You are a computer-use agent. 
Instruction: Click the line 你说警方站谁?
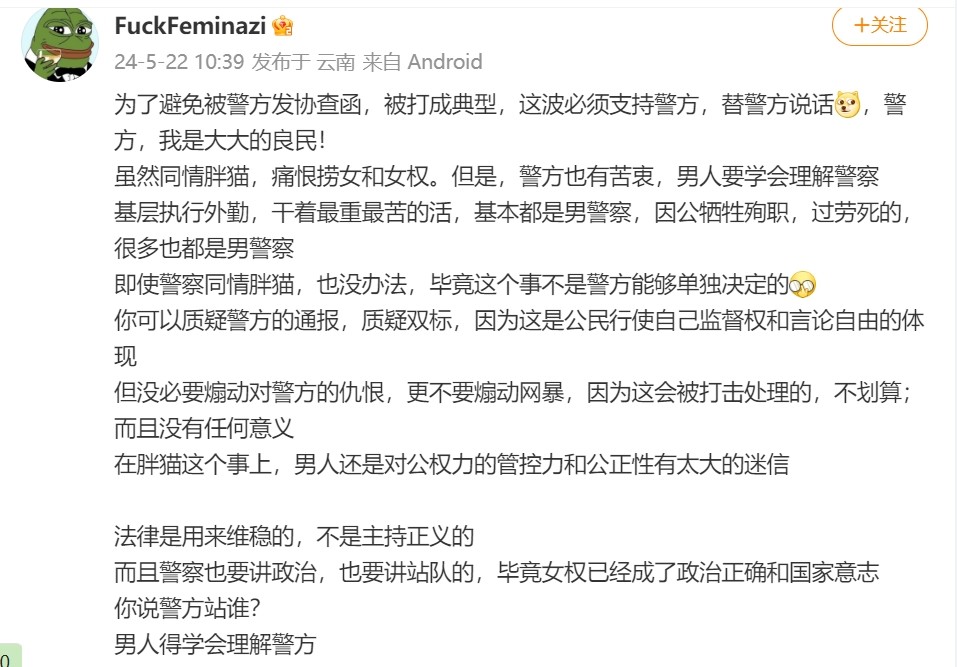188,608
